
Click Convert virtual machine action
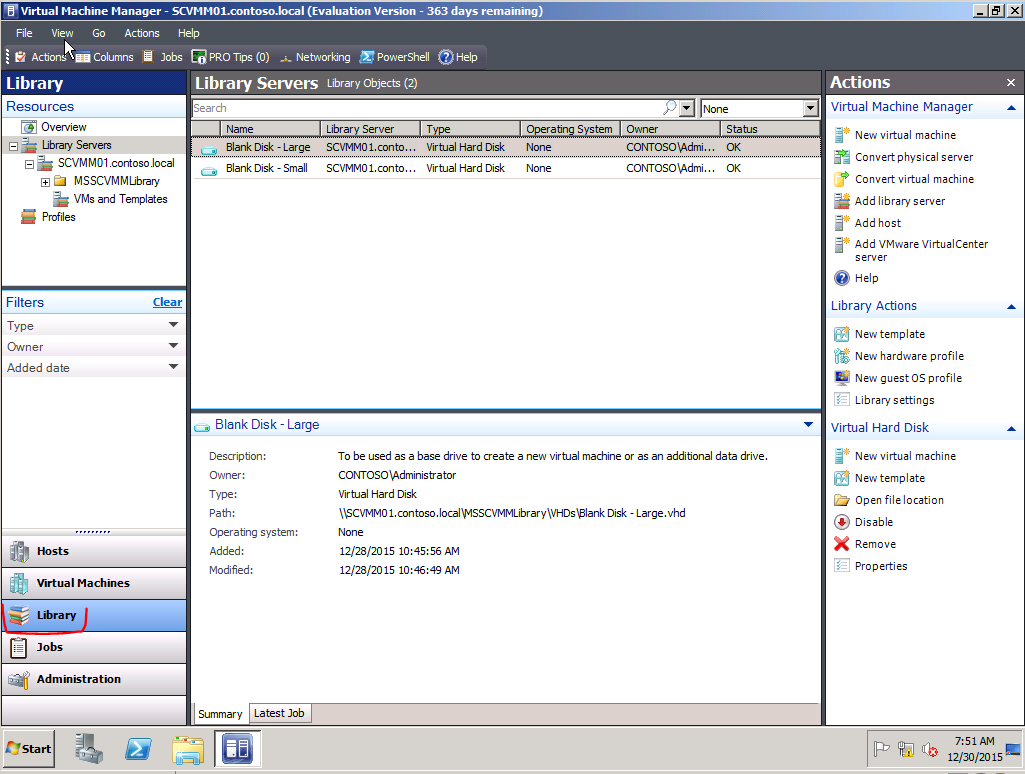pyautogui.click(x=905, y=179)
